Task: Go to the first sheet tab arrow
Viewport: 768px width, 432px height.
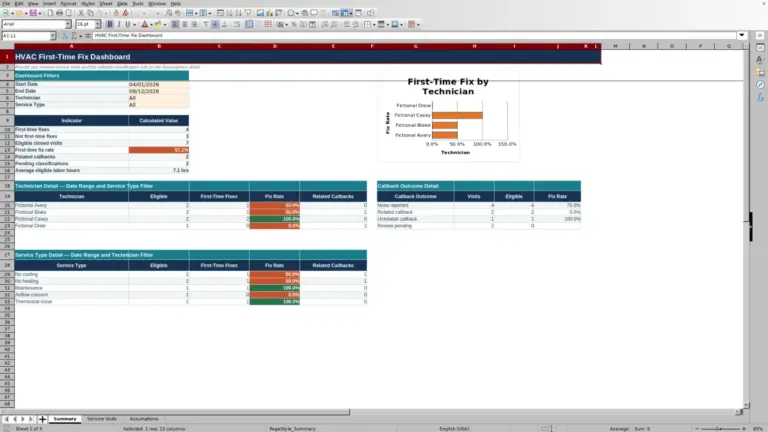Action: (6, 419)
